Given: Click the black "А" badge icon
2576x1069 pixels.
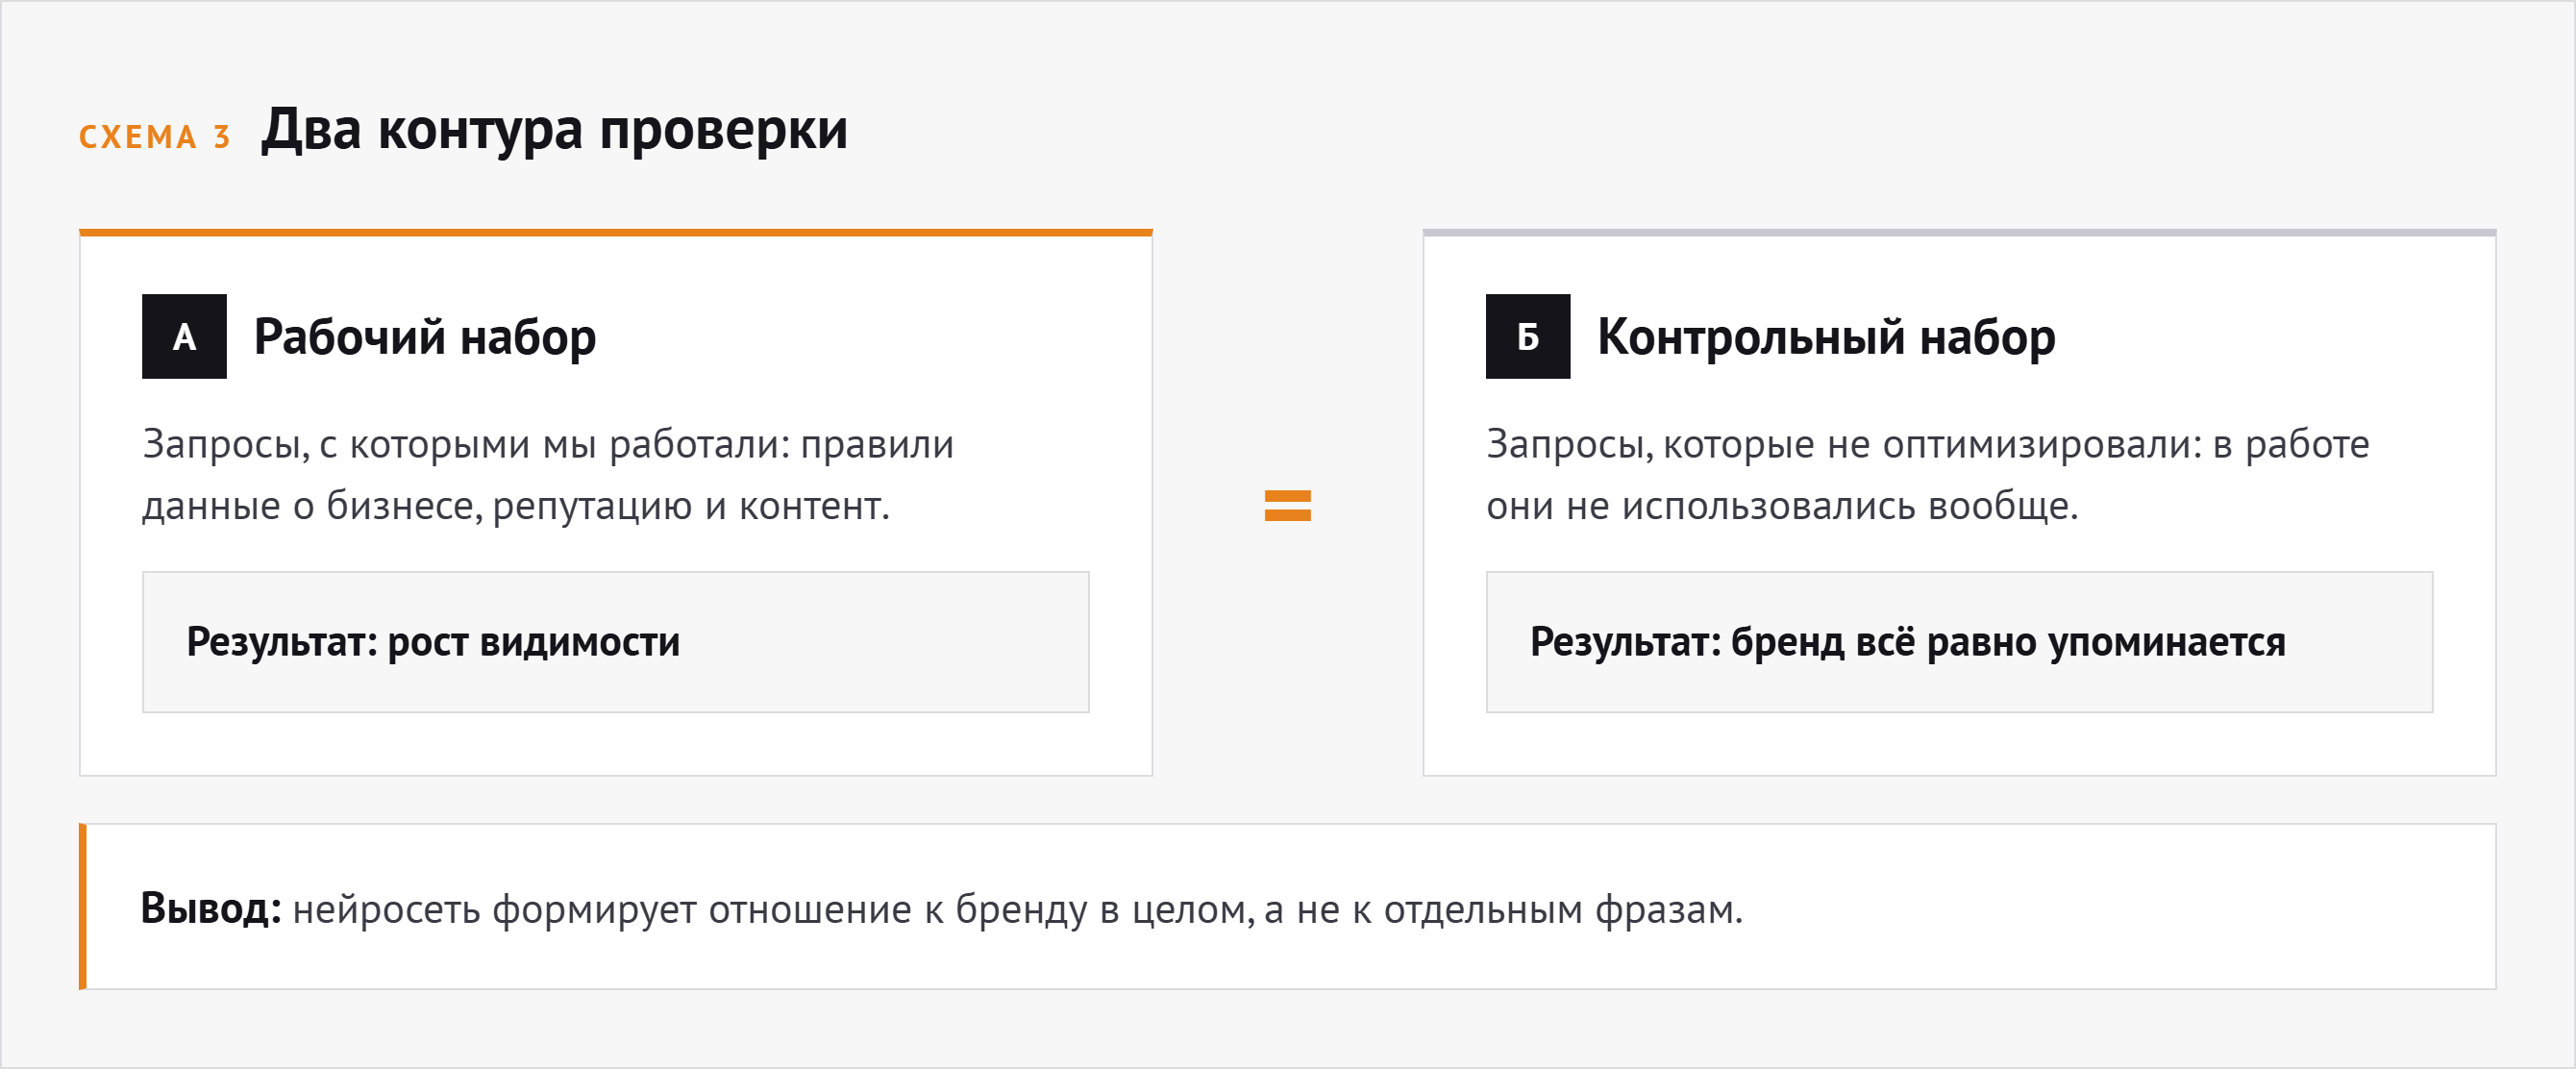Looking at the screenshot, I should coord(184,337).
